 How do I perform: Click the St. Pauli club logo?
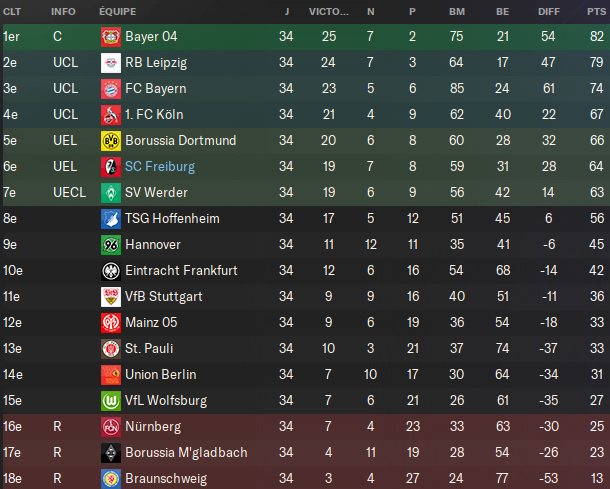[x=111, y=348]
